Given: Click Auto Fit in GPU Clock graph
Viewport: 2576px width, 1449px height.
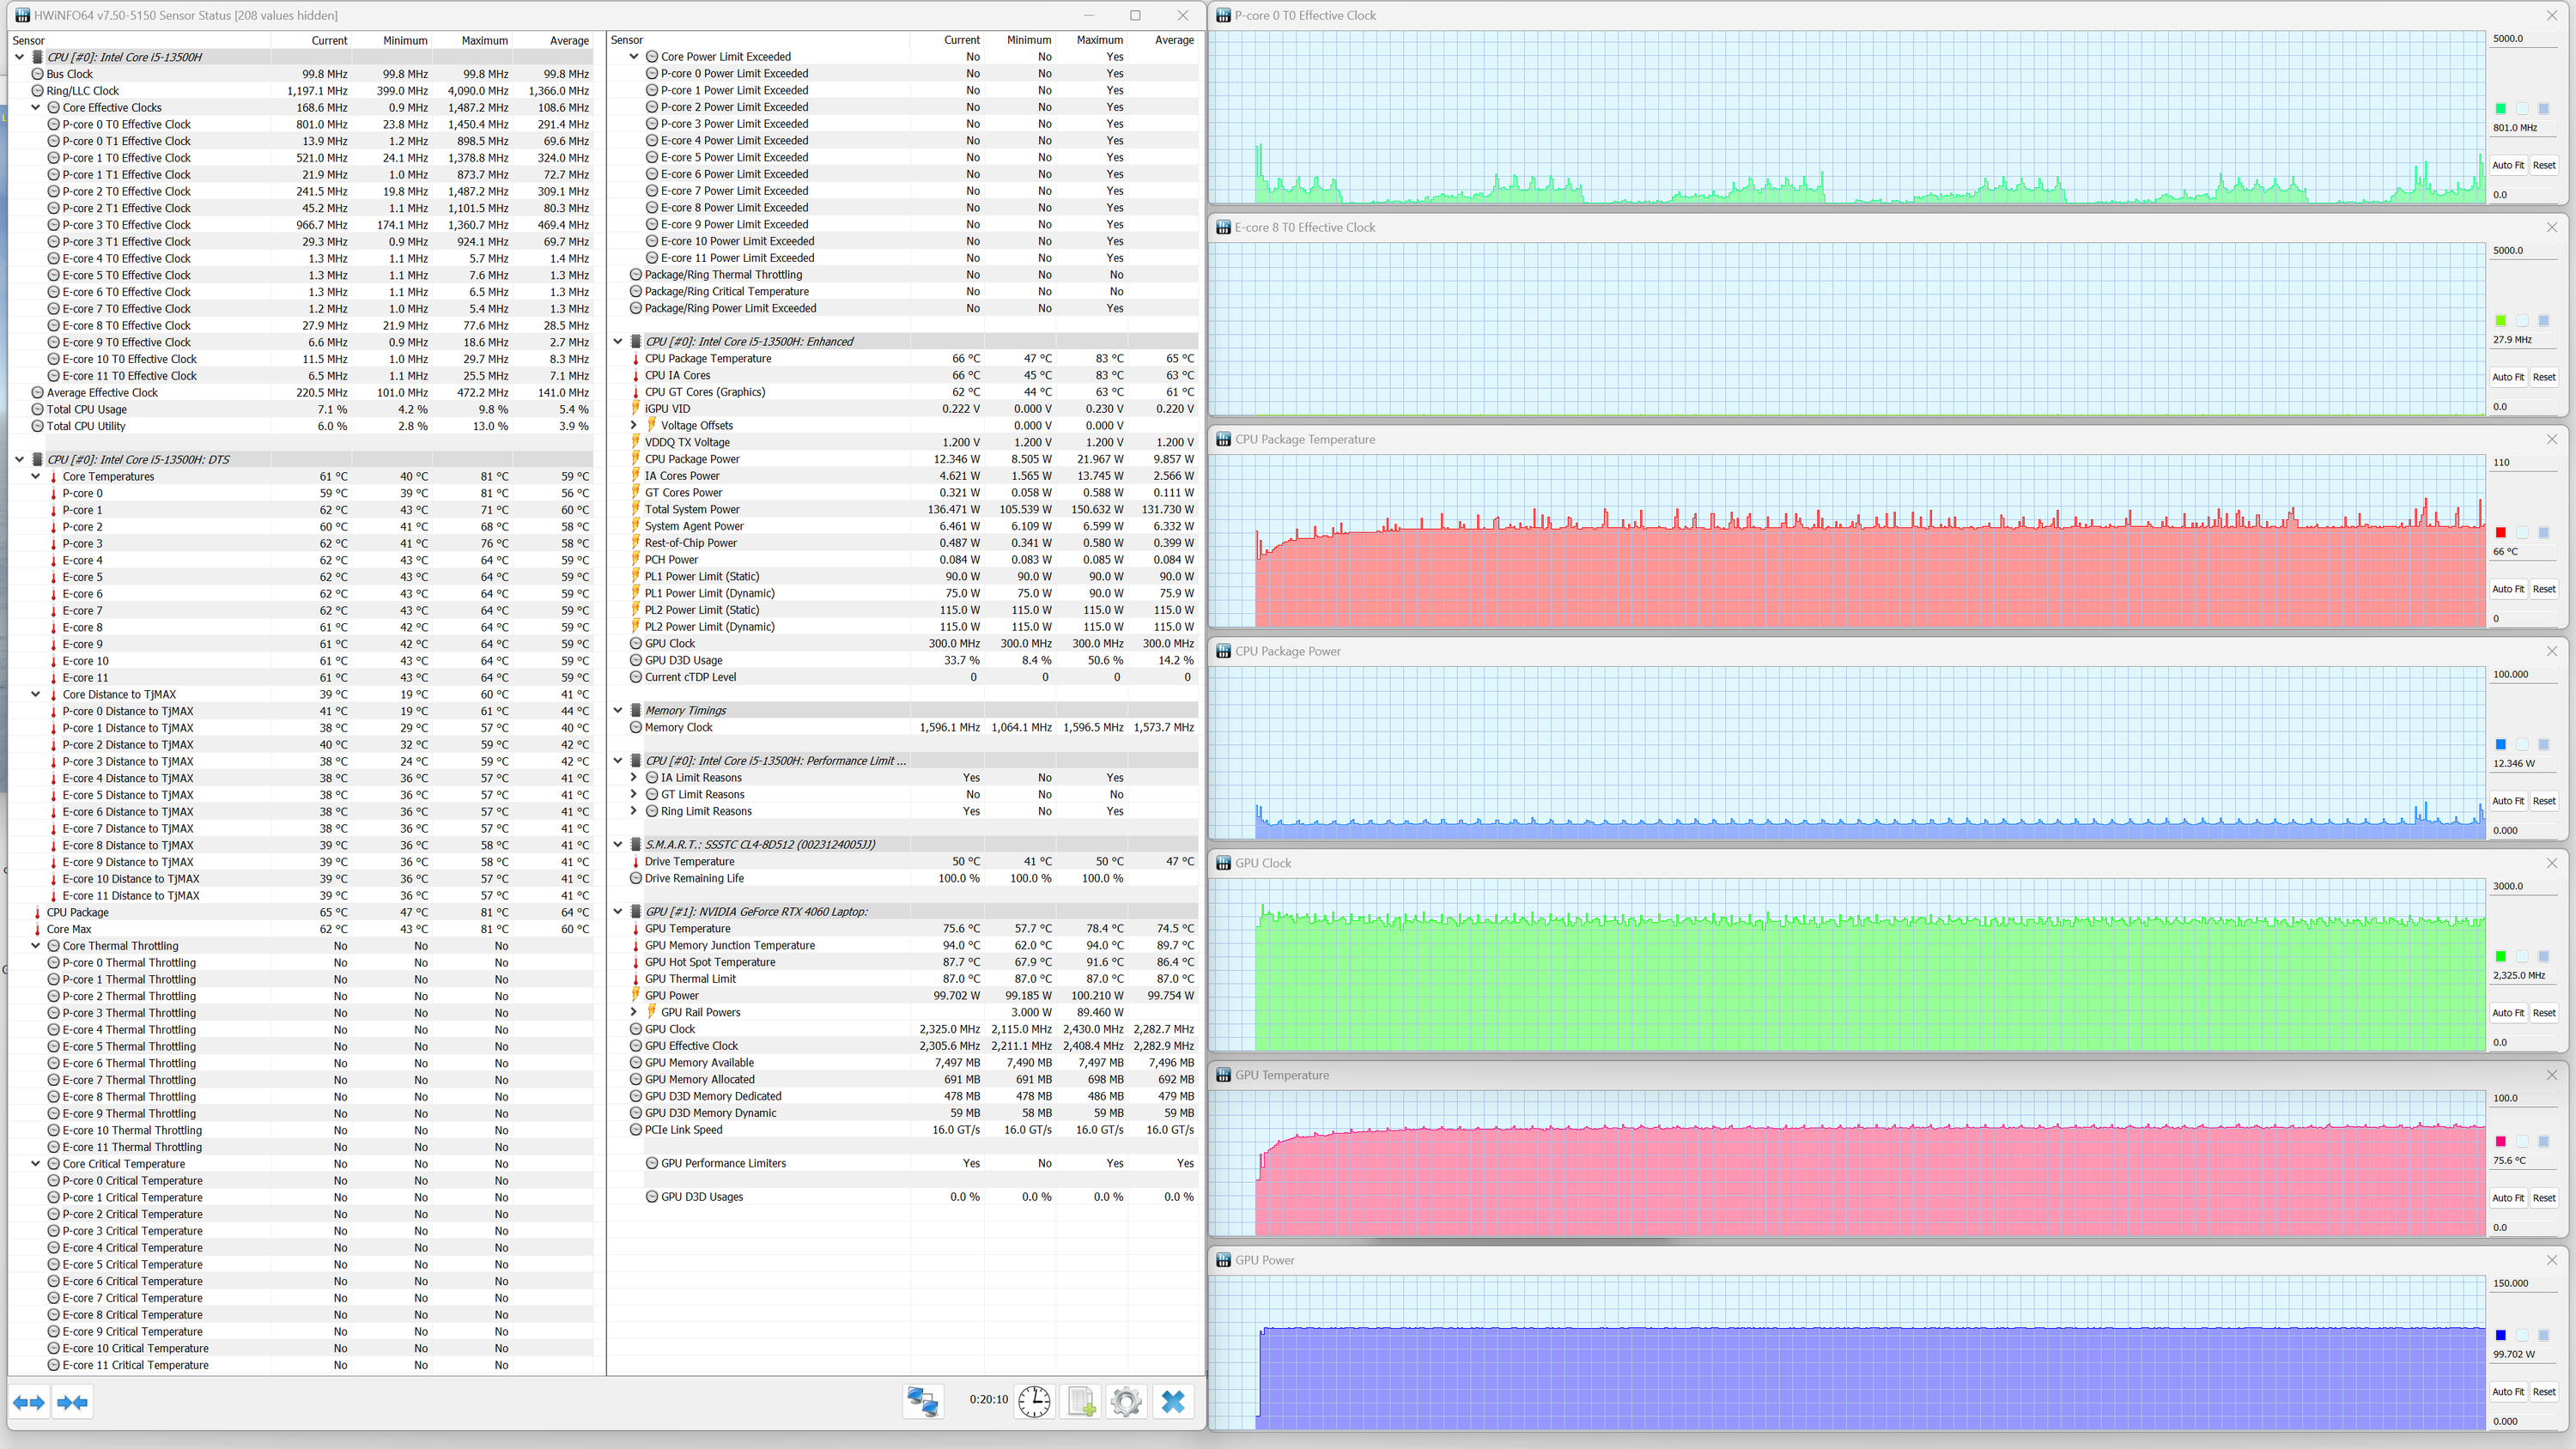Looking at the screenshot, I should (2507, 1013).
